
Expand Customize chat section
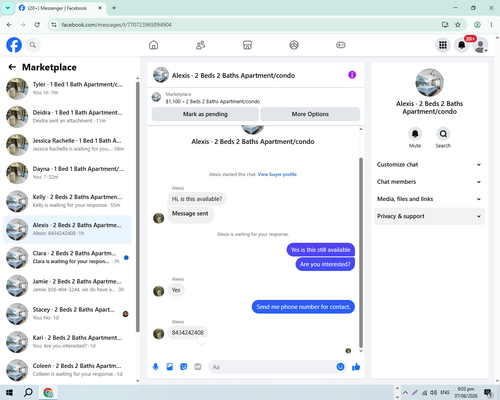click(x=429, y=165)
